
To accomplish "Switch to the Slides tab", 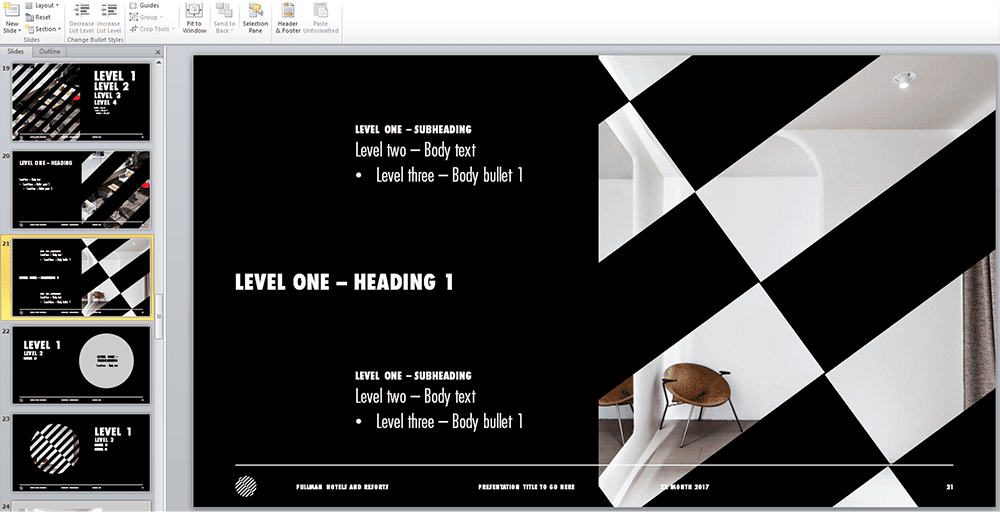I will pyautogui.click(x=15, y=52).
